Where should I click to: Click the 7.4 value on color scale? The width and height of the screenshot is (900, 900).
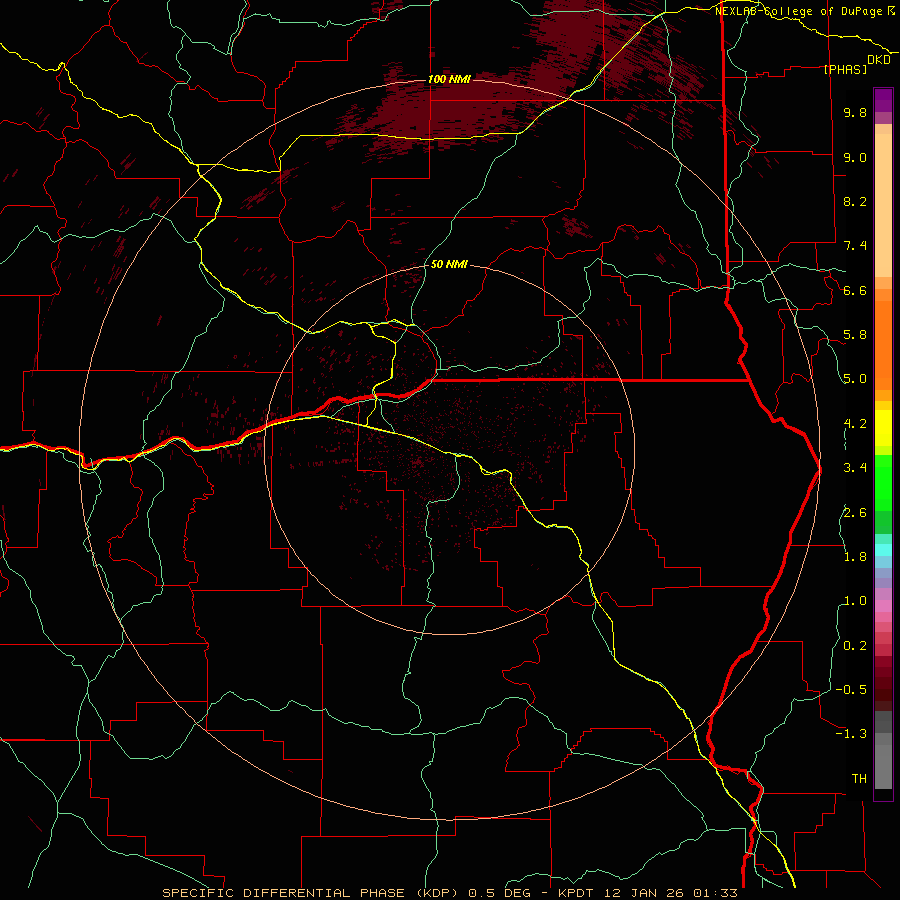coord(855,246)
